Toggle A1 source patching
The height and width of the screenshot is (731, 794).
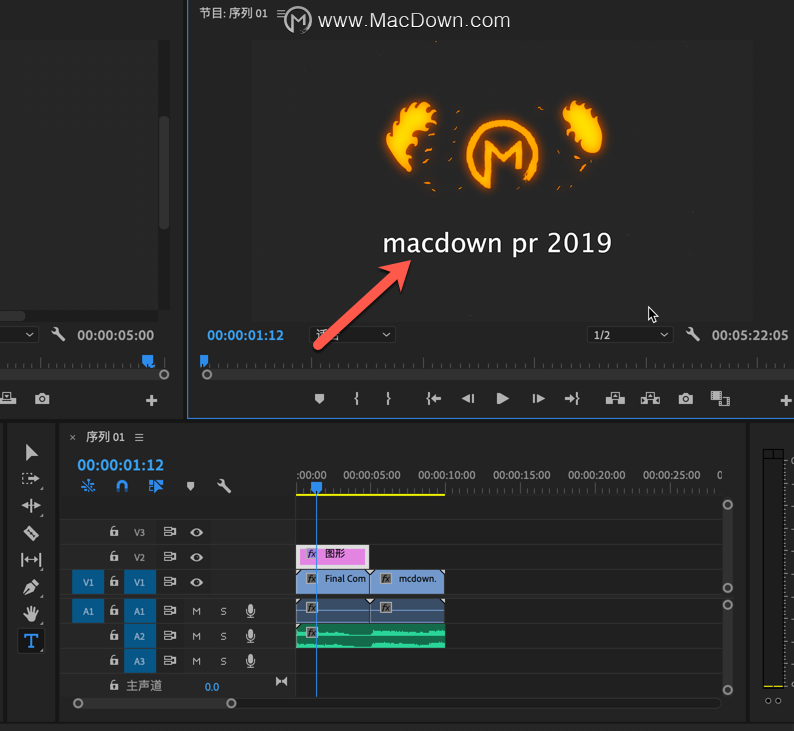(x=88, y=611)
